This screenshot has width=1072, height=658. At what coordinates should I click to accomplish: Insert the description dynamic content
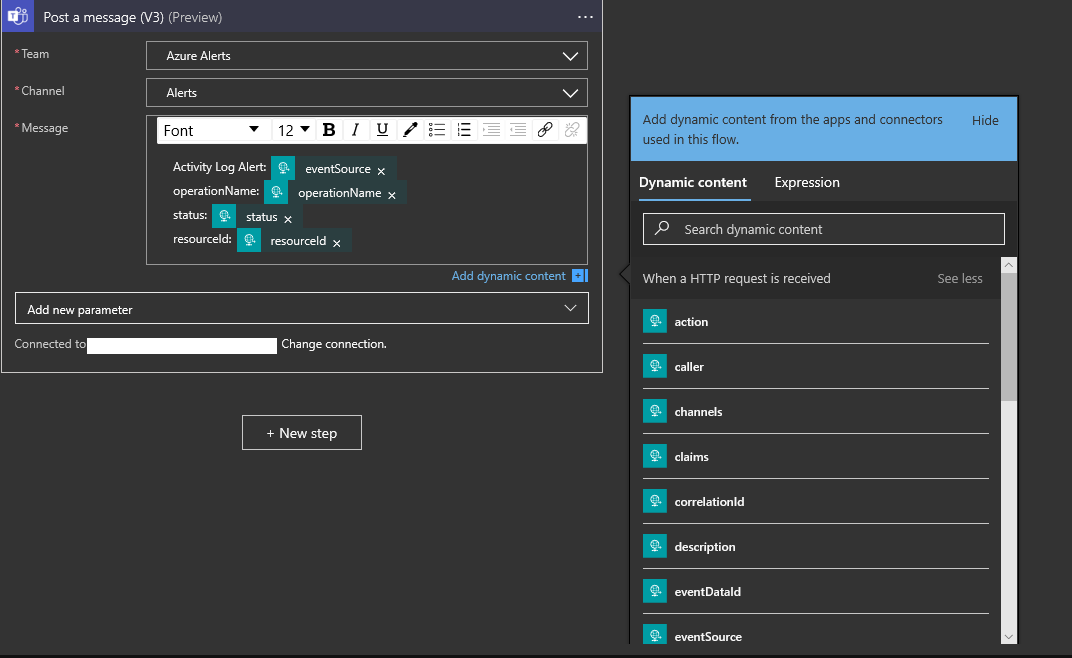click(x=816, y=547)
